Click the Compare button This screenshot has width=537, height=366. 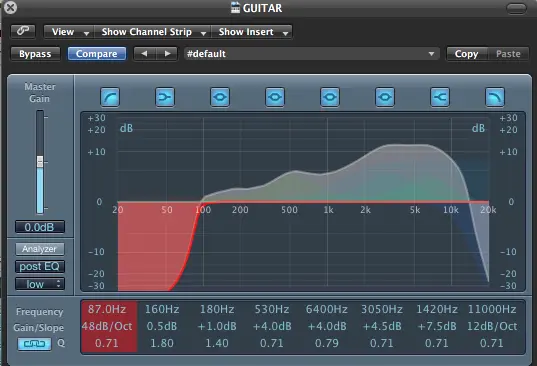[x=97, y=54]
